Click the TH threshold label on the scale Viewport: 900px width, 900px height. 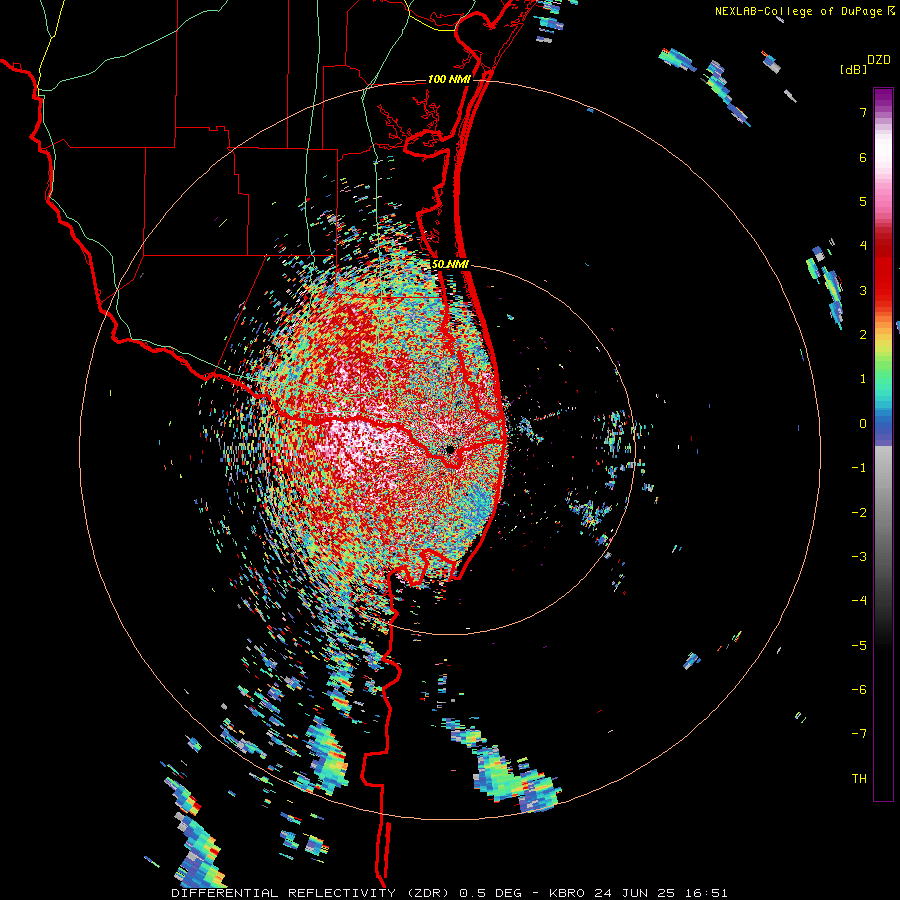tap(859, 779)
